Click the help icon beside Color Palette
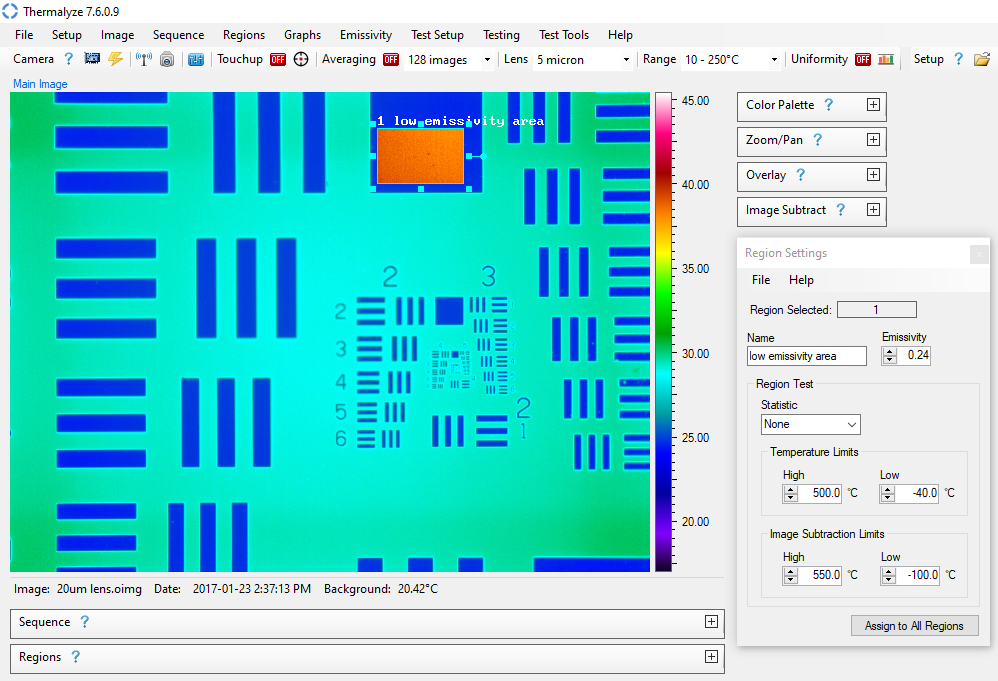Image resolution: width=998 pixels, height=681 pixels. click(828, 105)
